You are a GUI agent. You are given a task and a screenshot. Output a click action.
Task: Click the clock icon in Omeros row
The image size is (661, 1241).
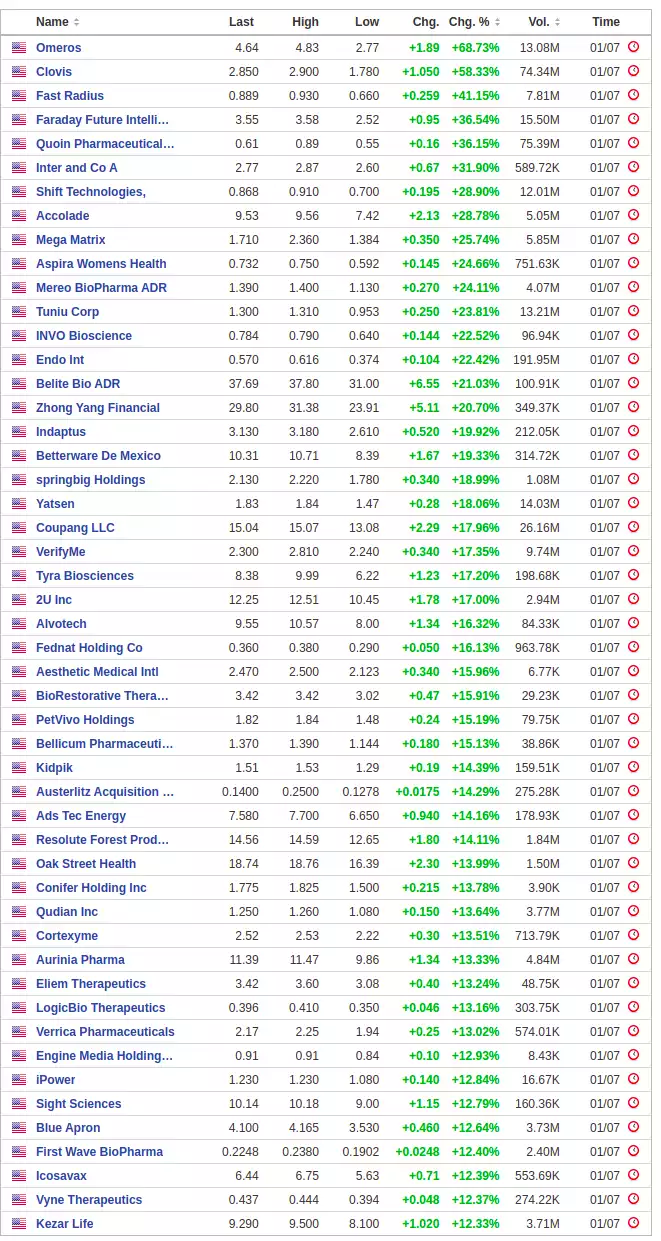click(633, 47)
